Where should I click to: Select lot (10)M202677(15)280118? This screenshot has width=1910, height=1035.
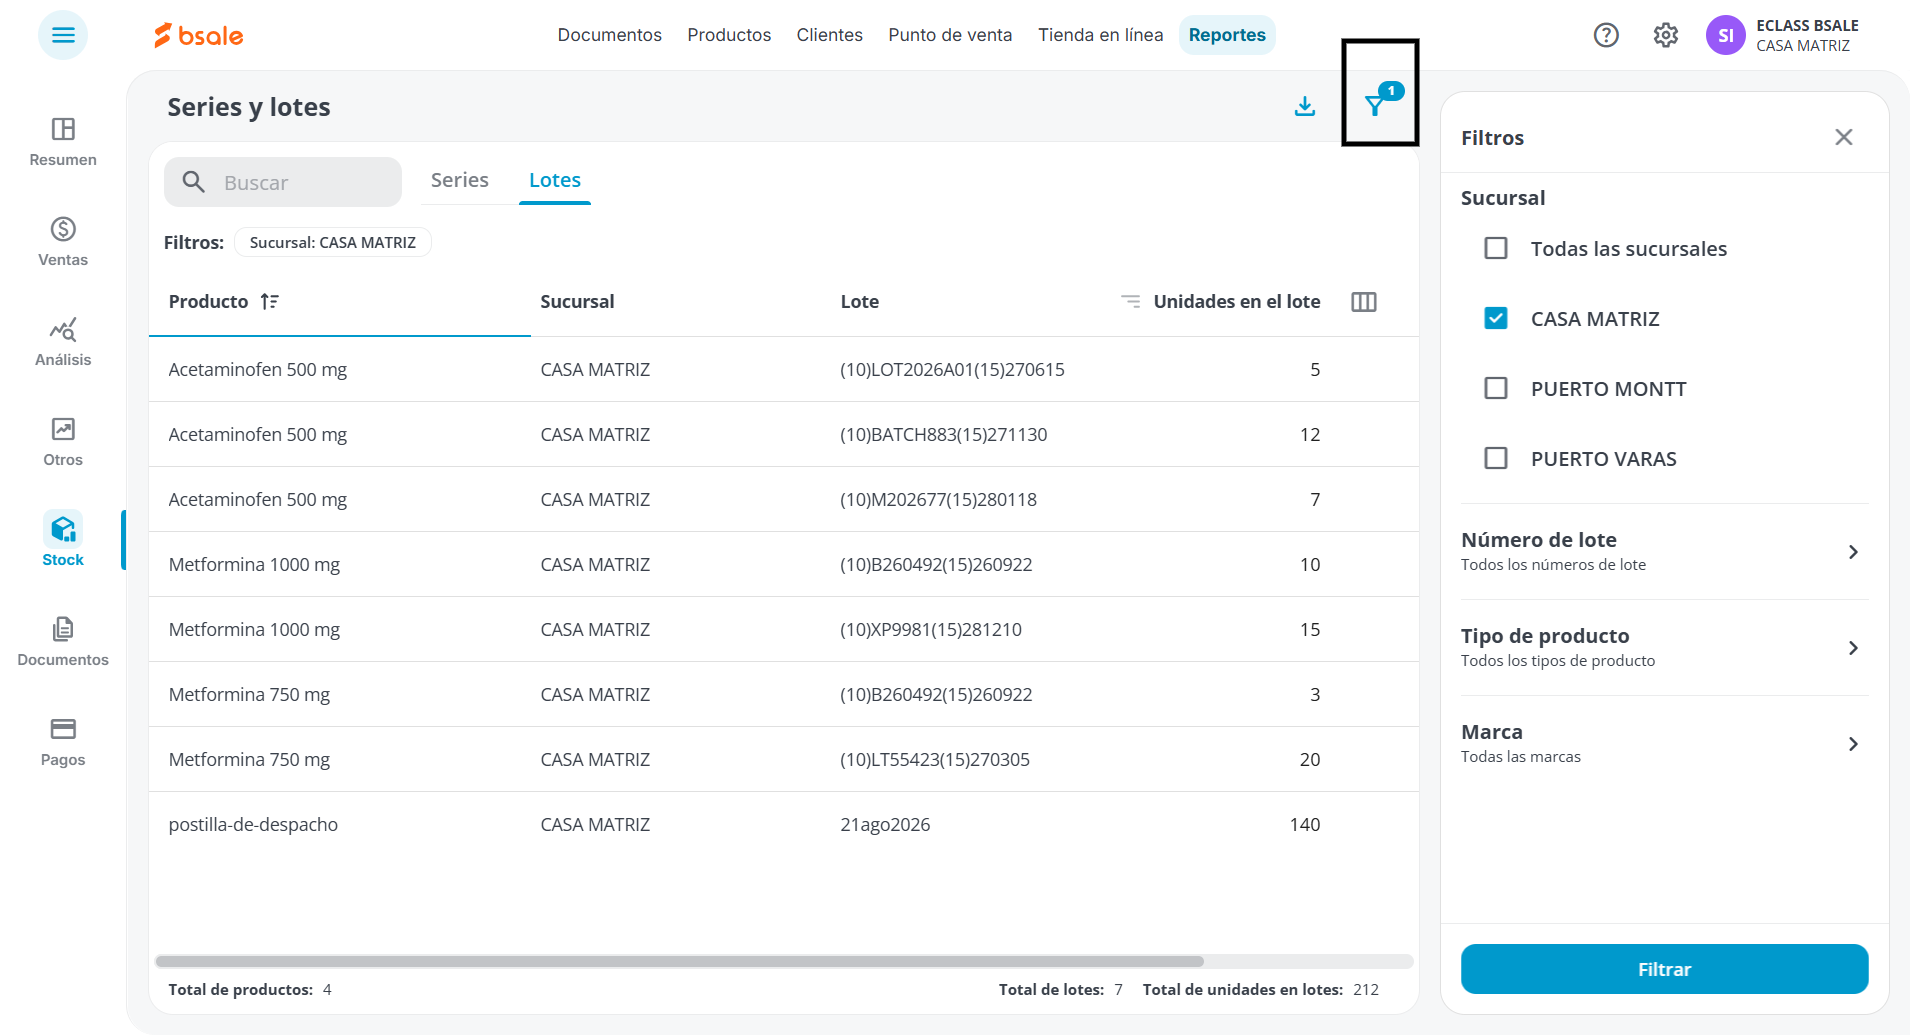click(938, 500)
